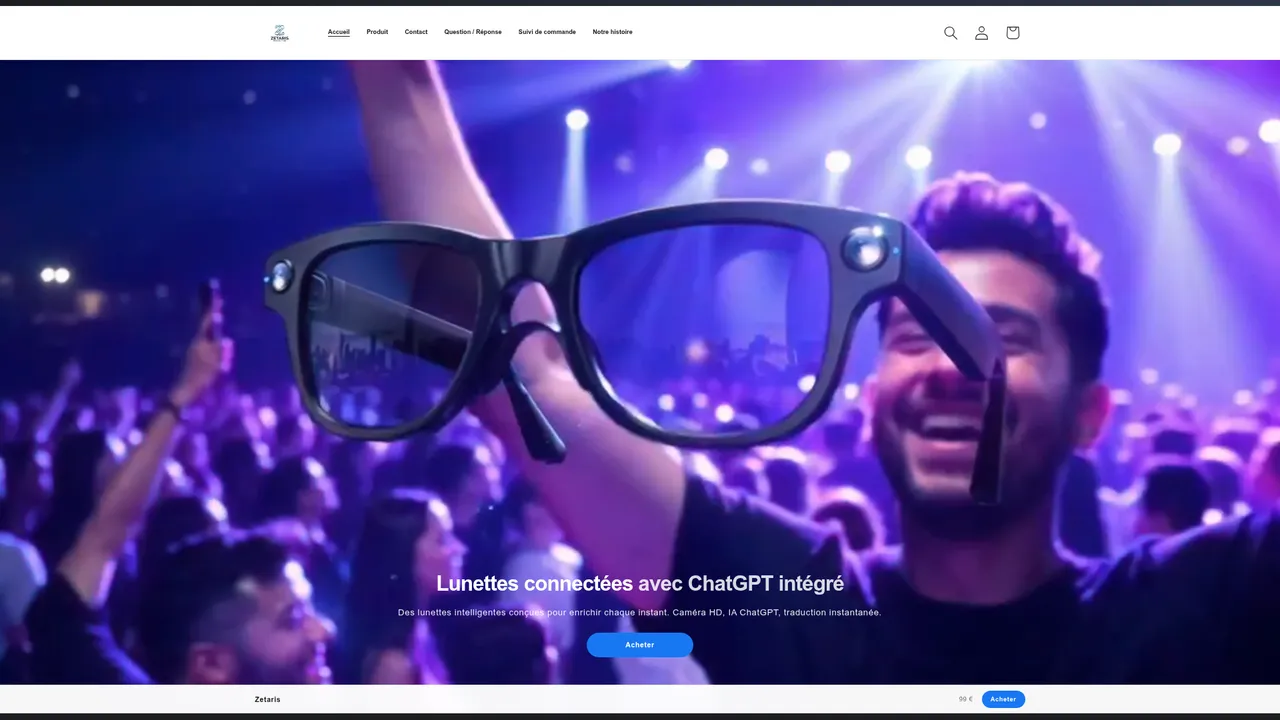Open the account login icon
Screen dimensions: 1280x720
[982, 33]
